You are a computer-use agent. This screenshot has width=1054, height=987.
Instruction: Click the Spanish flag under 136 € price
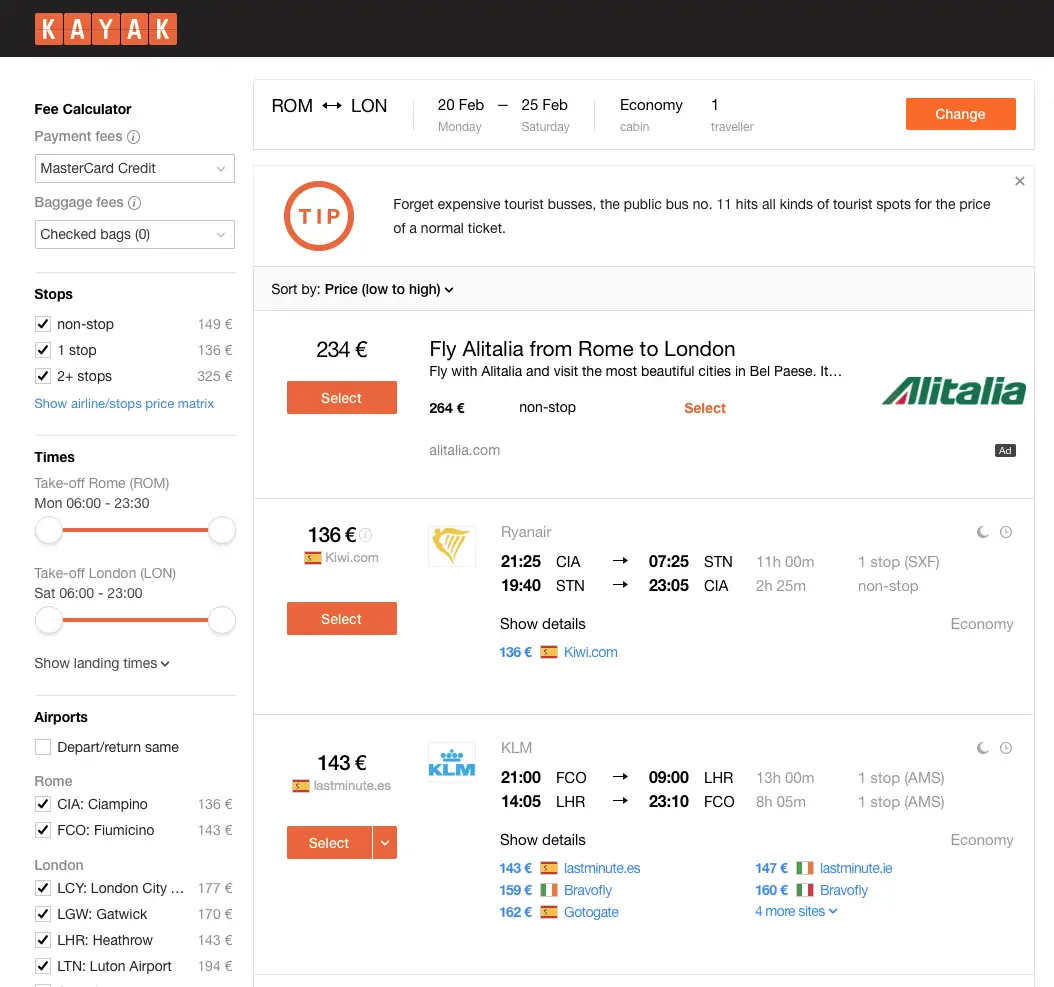click(x=313, y=557)
